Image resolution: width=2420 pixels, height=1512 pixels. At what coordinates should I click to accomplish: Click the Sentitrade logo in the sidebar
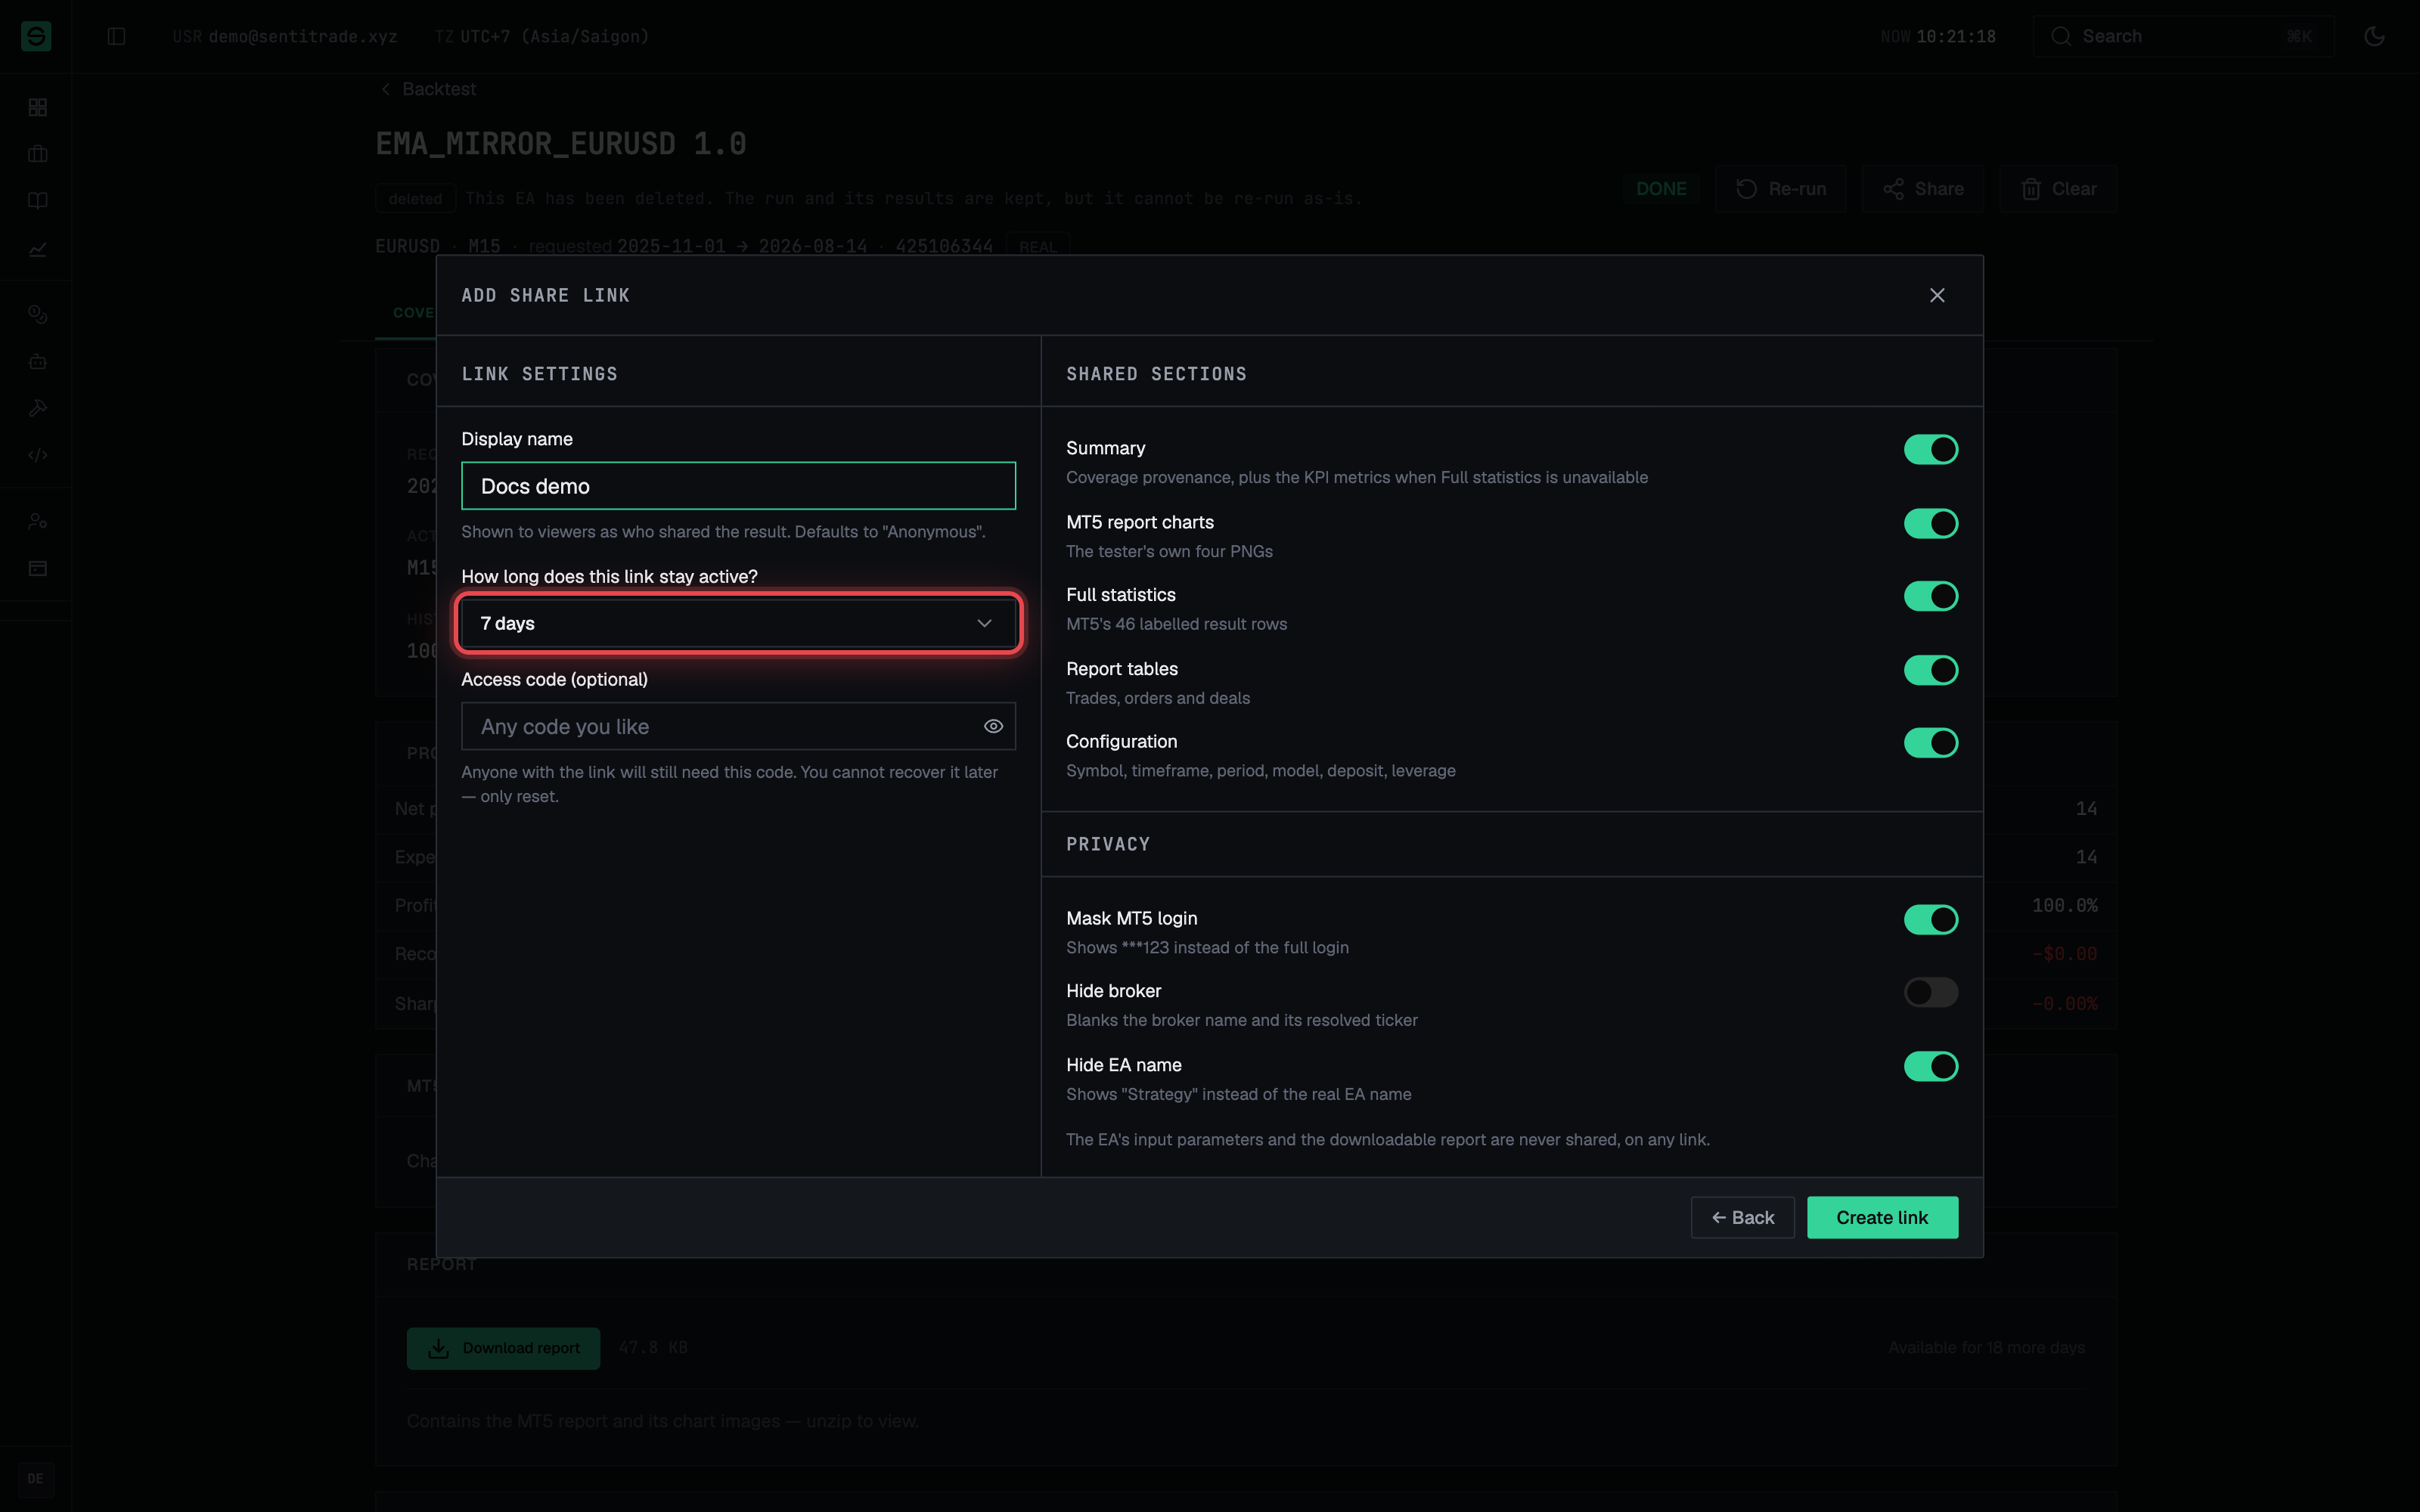[x=36, y=36]
